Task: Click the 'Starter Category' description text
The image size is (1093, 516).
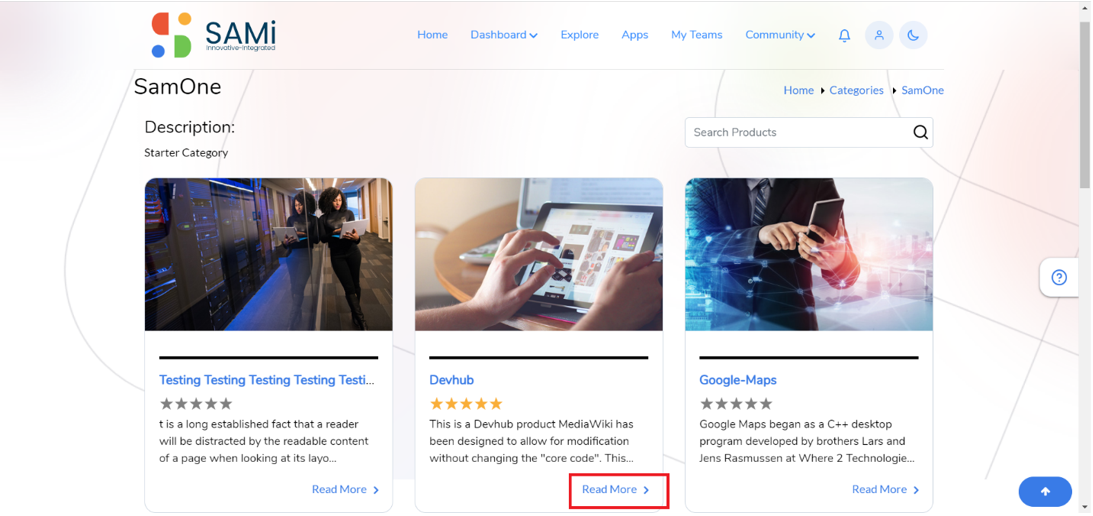Action: click(x=186, y=153)
